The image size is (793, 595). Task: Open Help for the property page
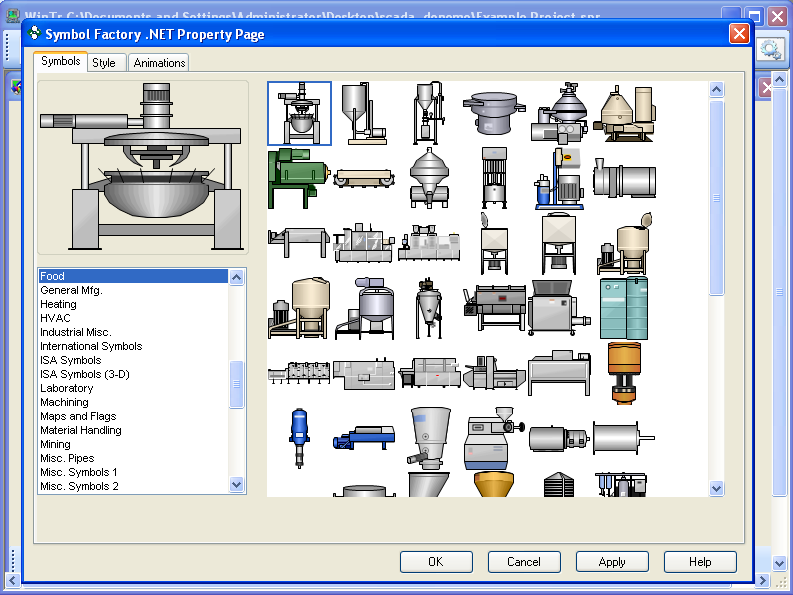click(700, 562)
